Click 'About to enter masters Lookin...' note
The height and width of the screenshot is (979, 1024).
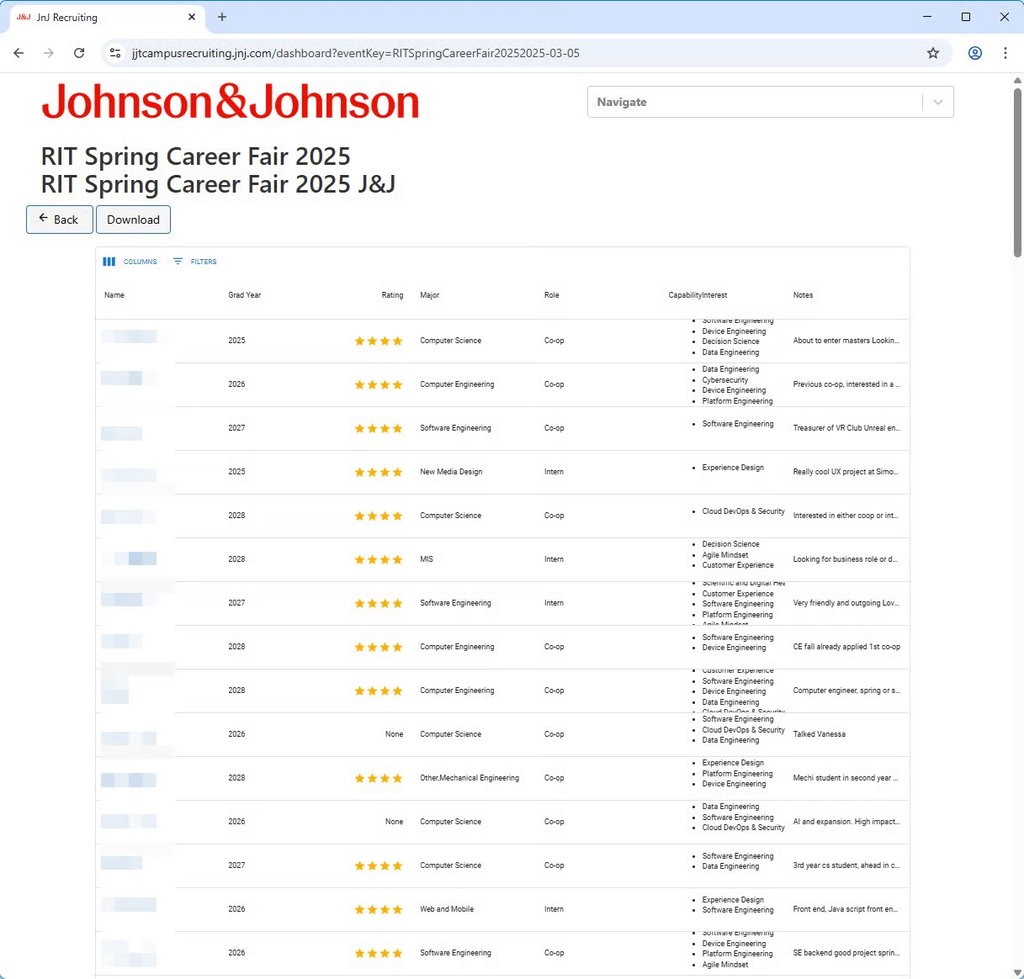pos(846,340)
